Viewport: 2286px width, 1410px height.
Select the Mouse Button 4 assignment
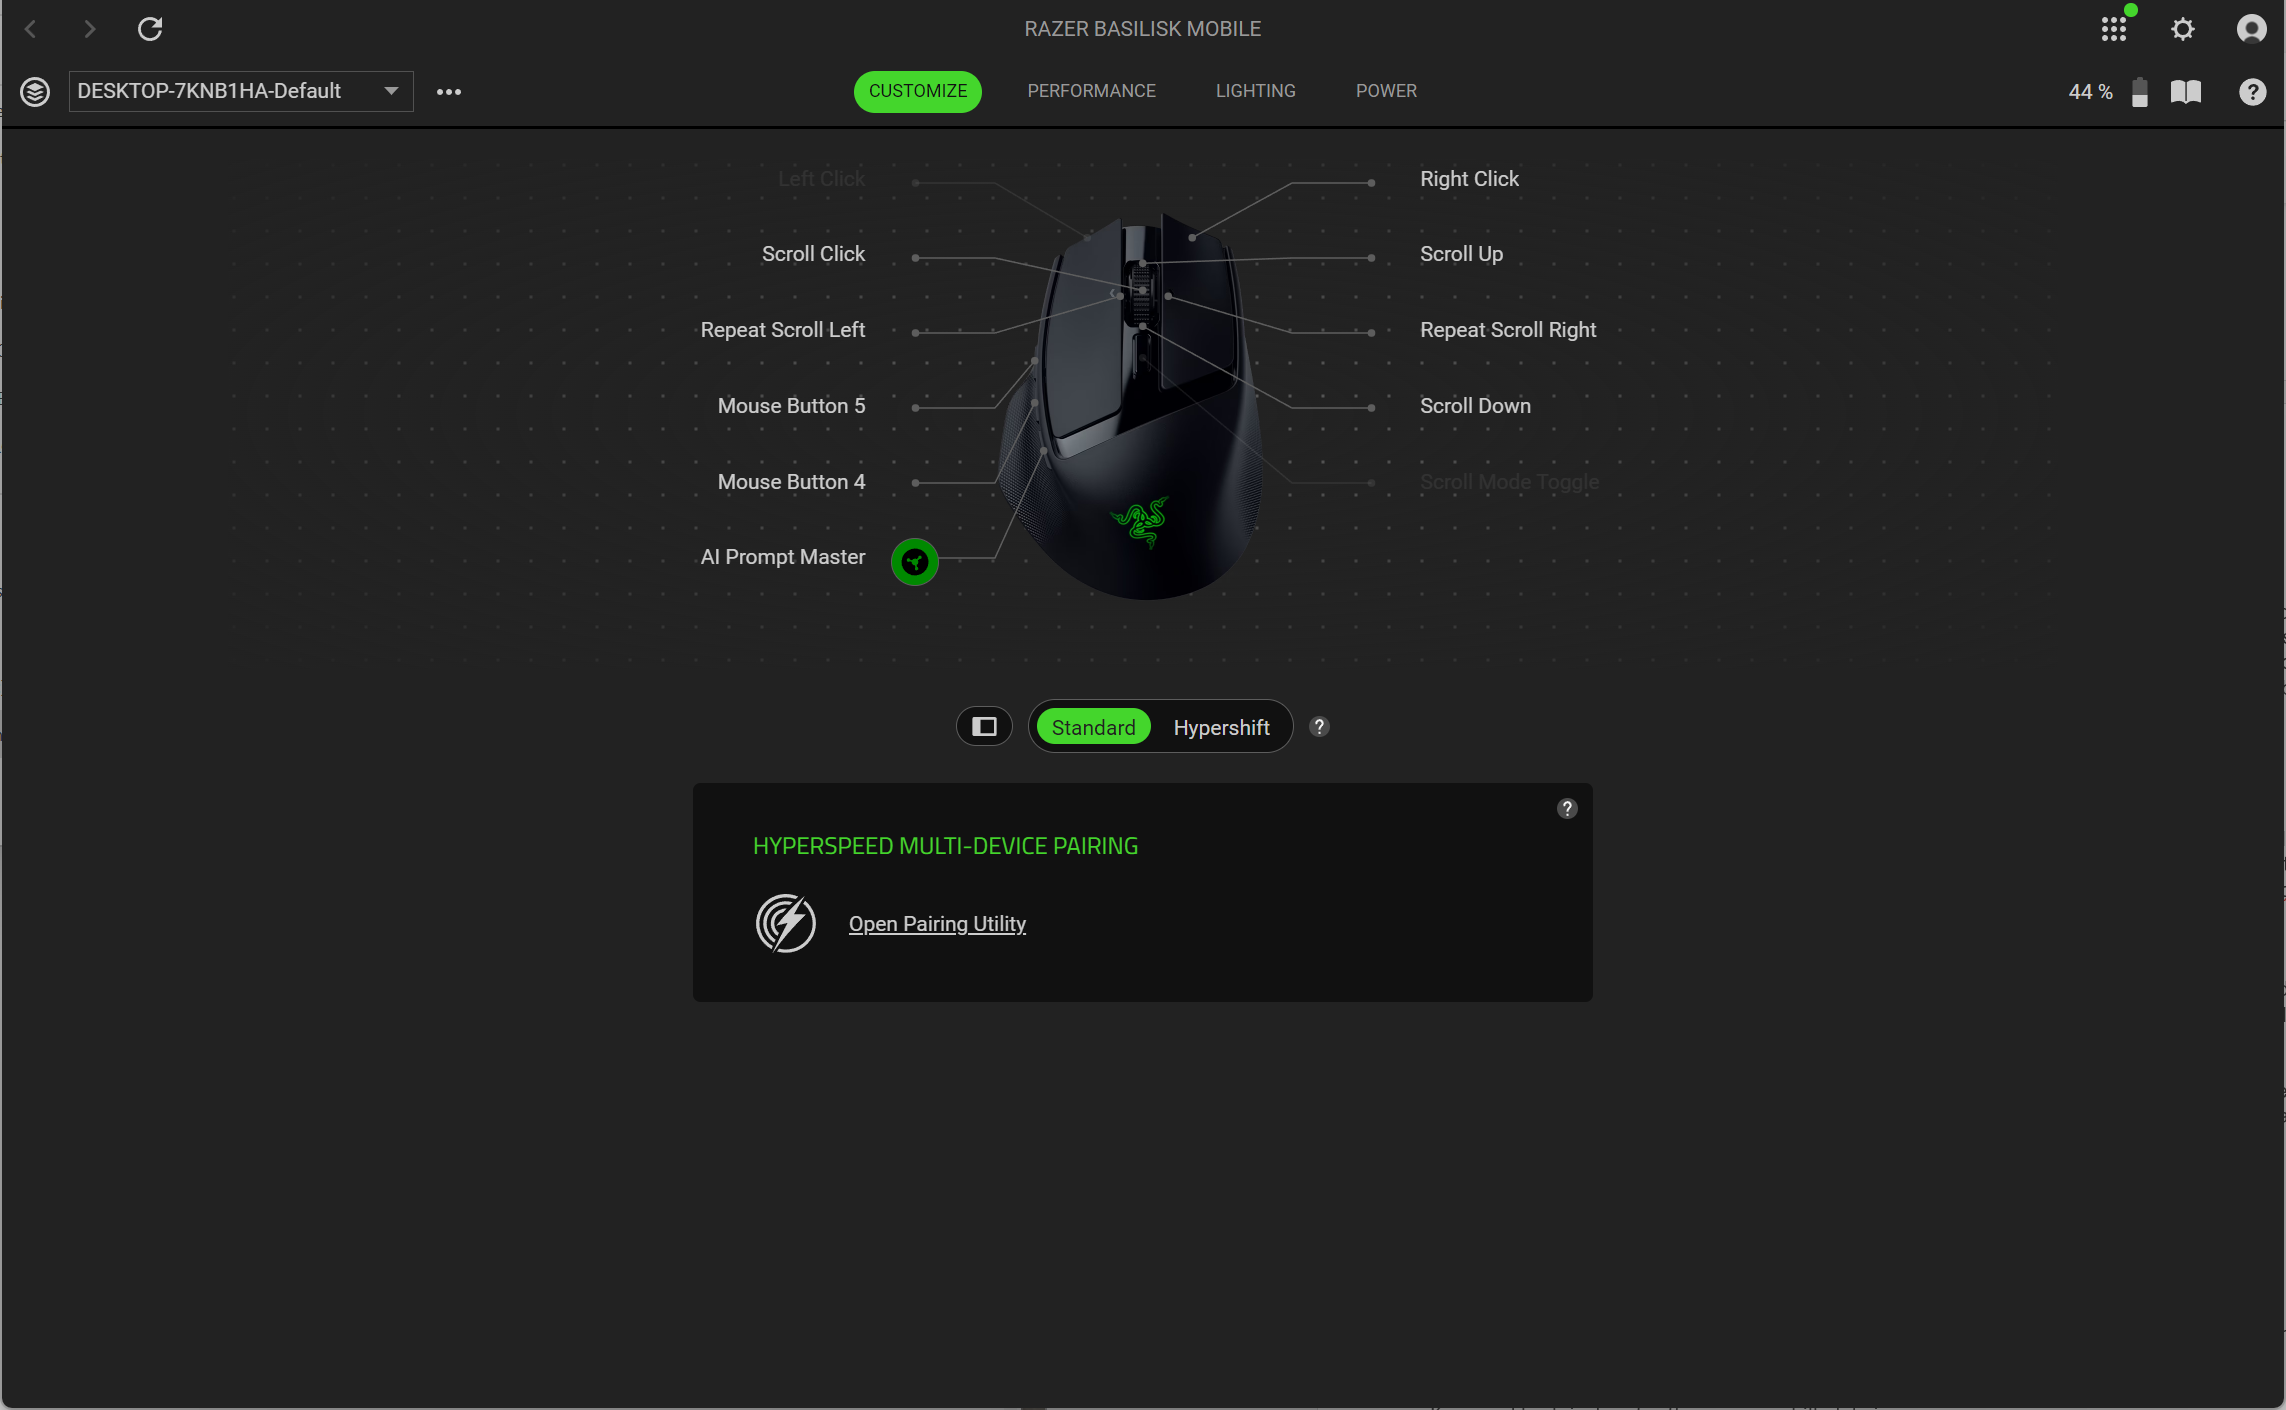(x=791, y=482)
